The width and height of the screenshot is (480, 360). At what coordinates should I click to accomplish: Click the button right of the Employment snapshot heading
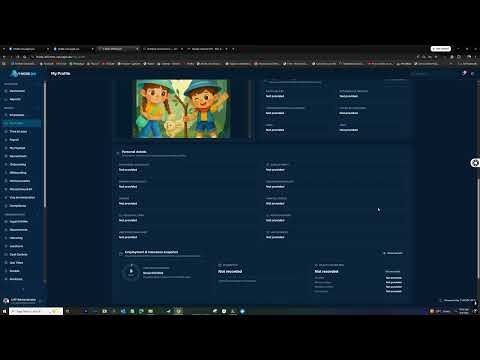pyautogui.click(x=393, y=253)
